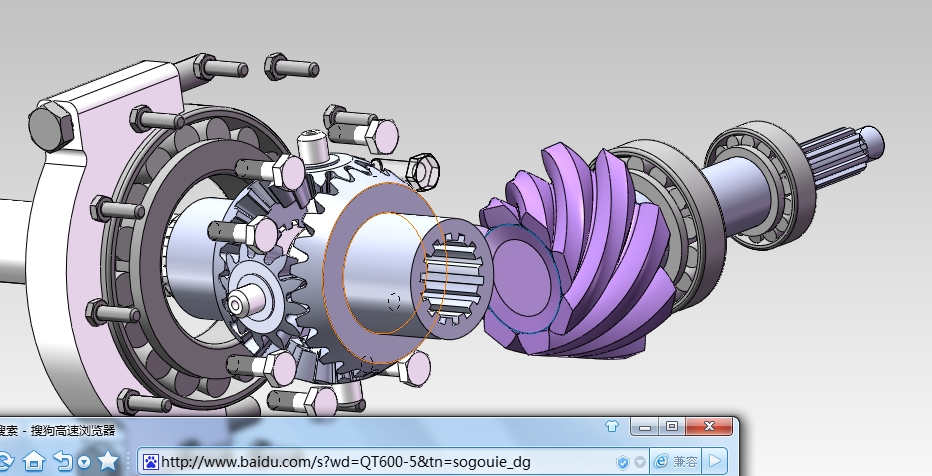Select the small bearing on the pinion shaft
Screen dimensions: 932x476
(761, 185)
